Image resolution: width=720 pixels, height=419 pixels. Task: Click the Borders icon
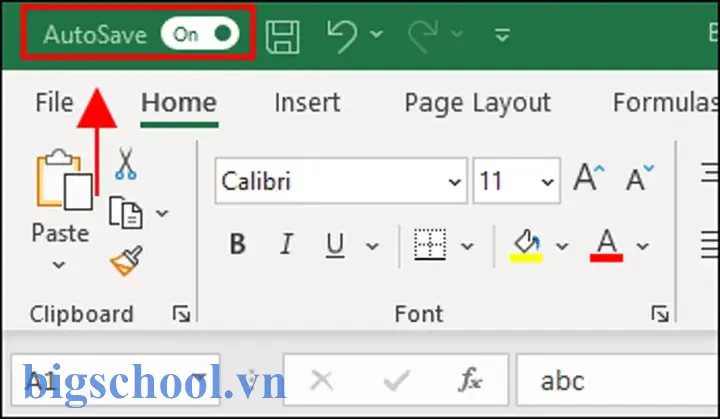point(430,244)
